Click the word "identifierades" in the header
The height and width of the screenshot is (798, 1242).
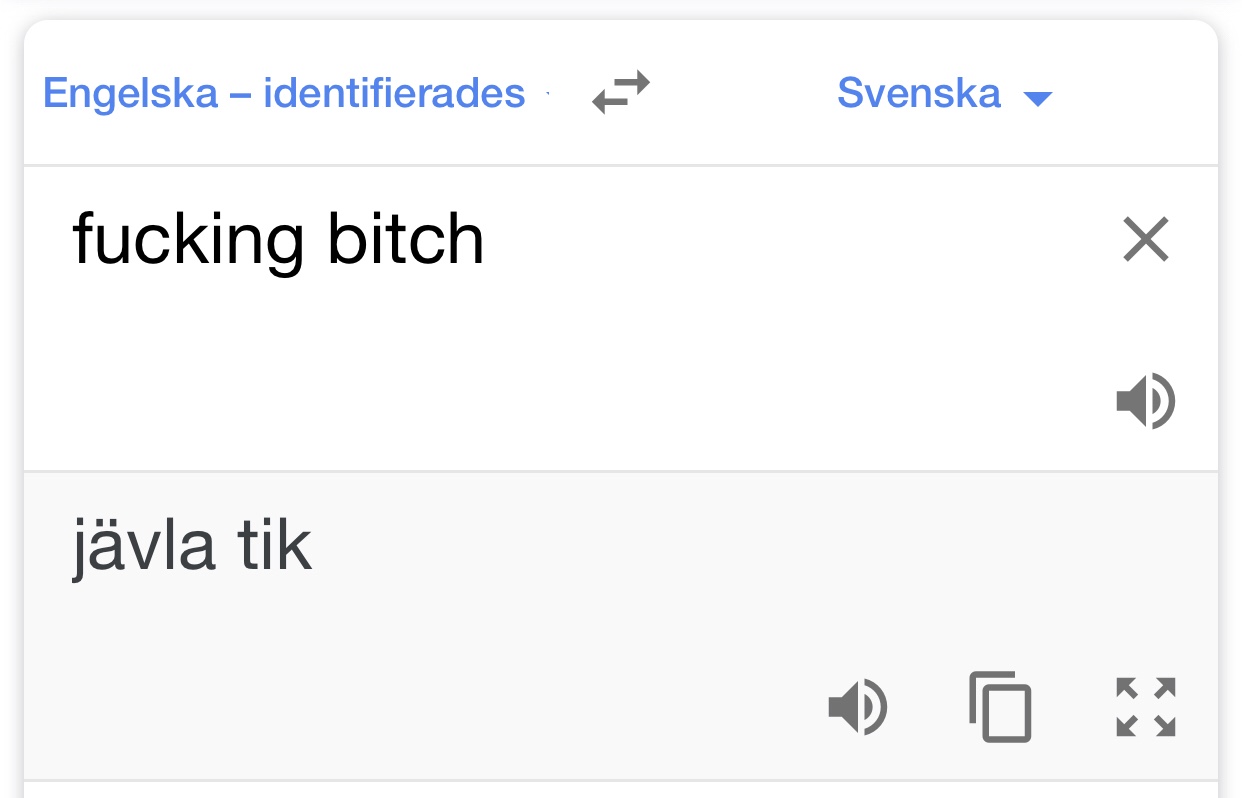point(394,93)
